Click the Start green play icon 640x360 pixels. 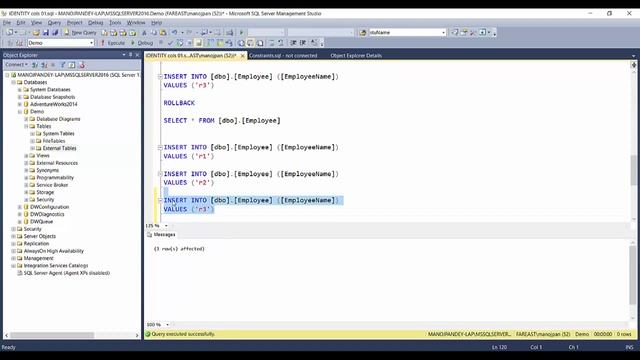click(x=241, y=32)
